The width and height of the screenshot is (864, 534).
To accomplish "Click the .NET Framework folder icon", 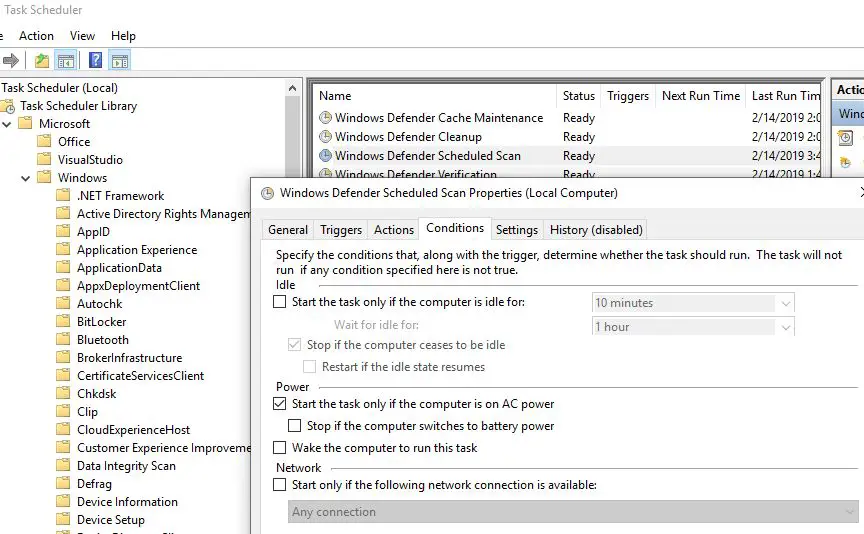I will click(63, 195).
